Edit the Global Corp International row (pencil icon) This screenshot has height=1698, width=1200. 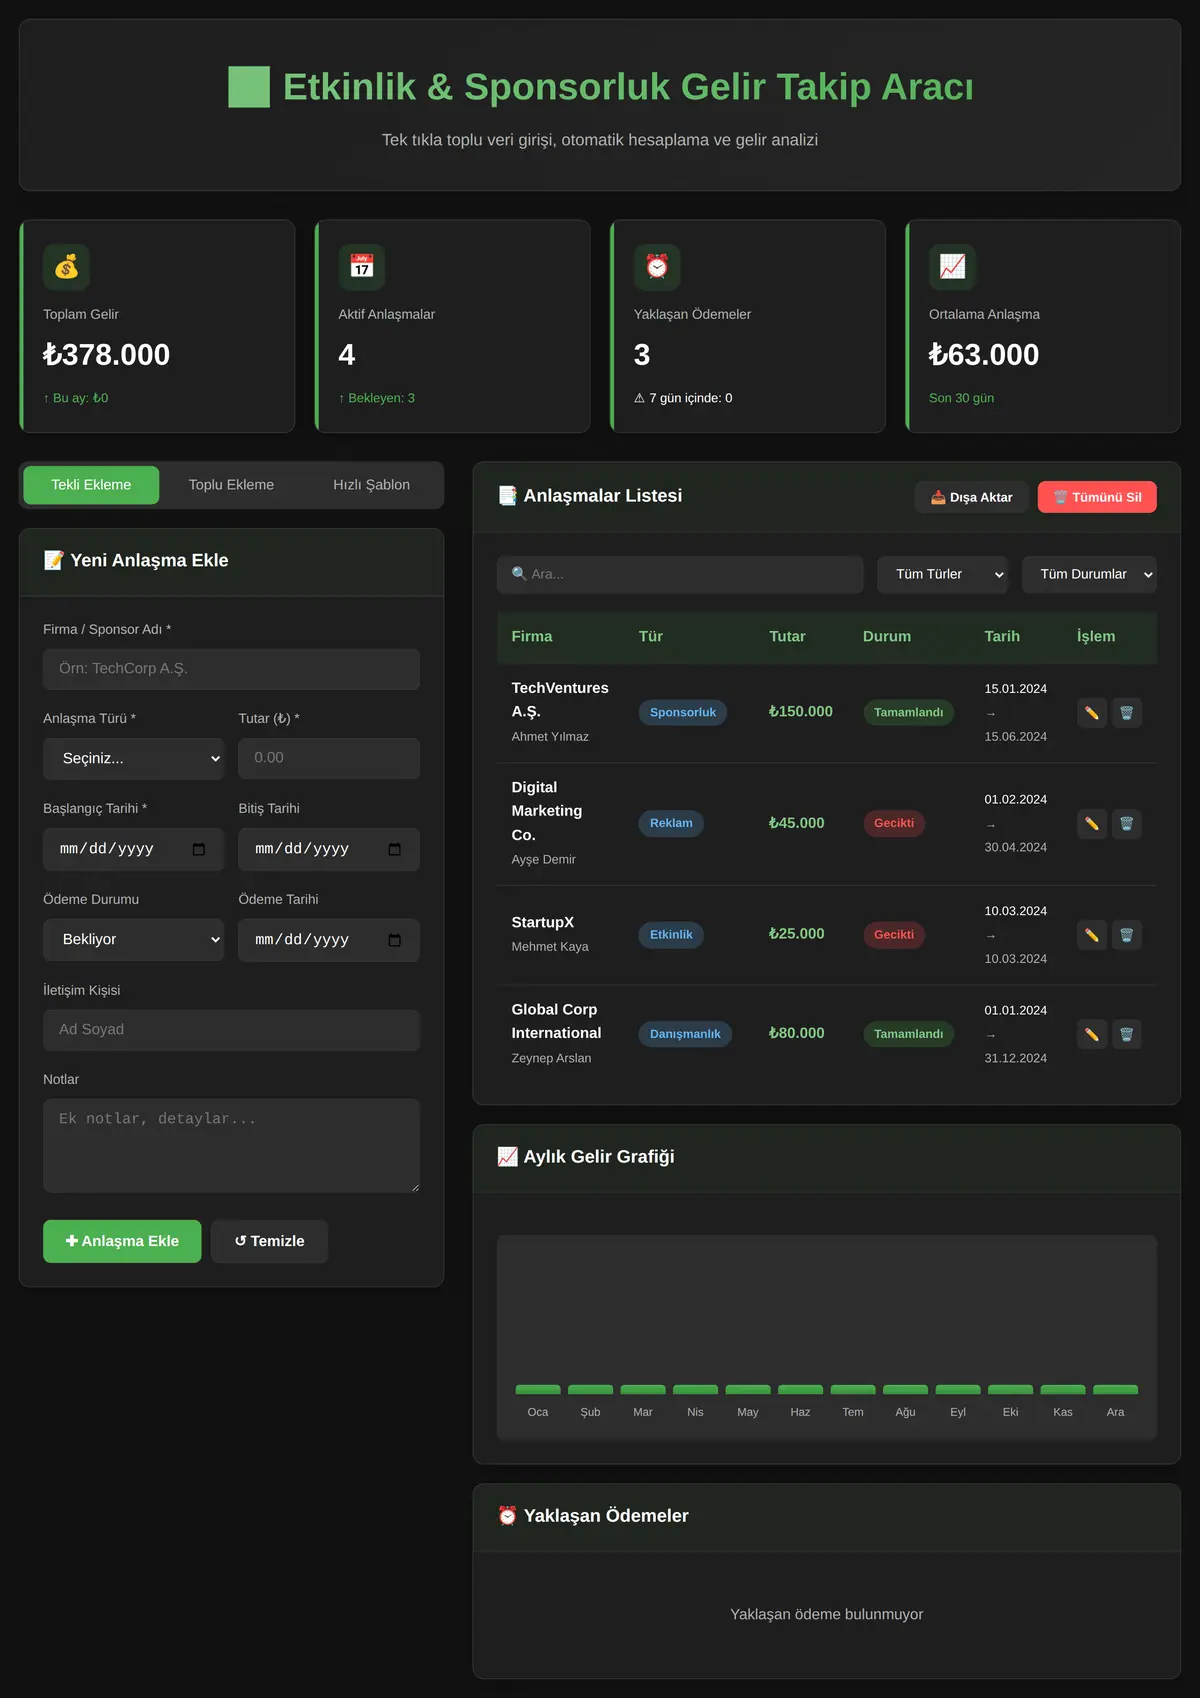coord(1092,1034)
